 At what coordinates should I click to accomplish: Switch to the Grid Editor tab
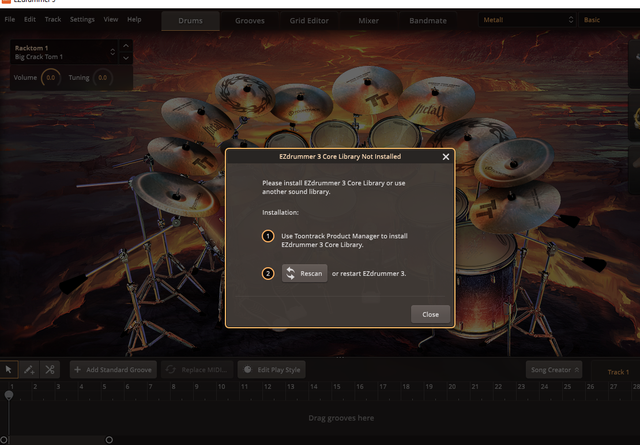[x=309, y=21]
